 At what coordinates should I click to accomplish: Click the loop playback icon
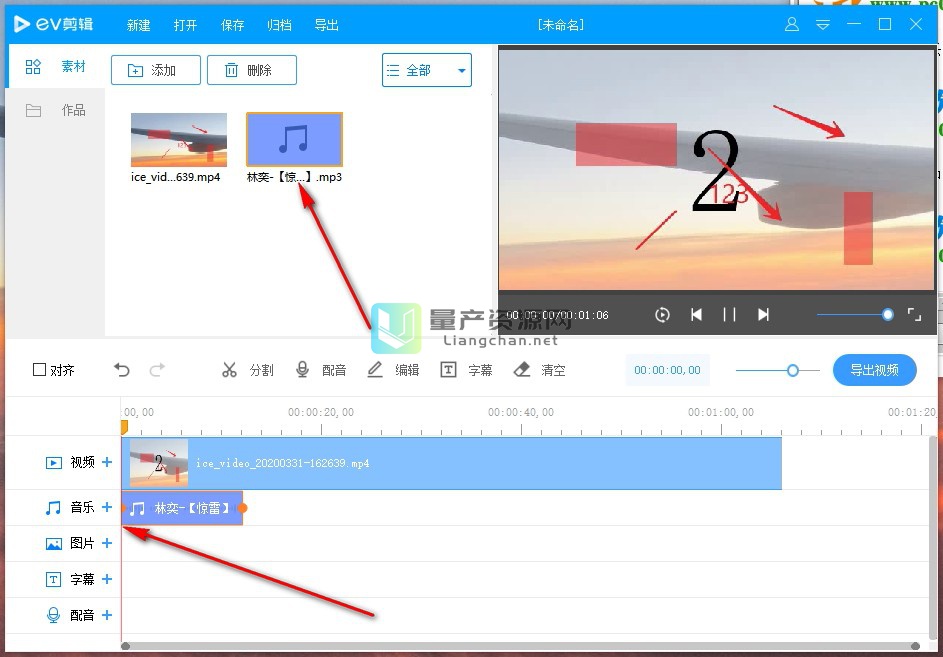(662, 315)
